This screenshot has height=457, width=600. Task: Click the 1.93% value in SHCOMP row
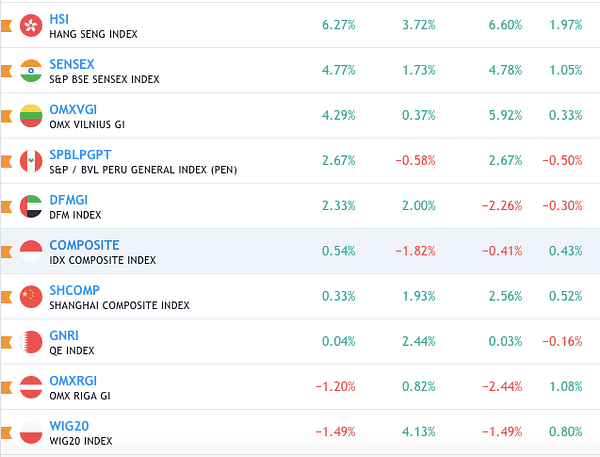pyautogui.click(x=419, y=296)
